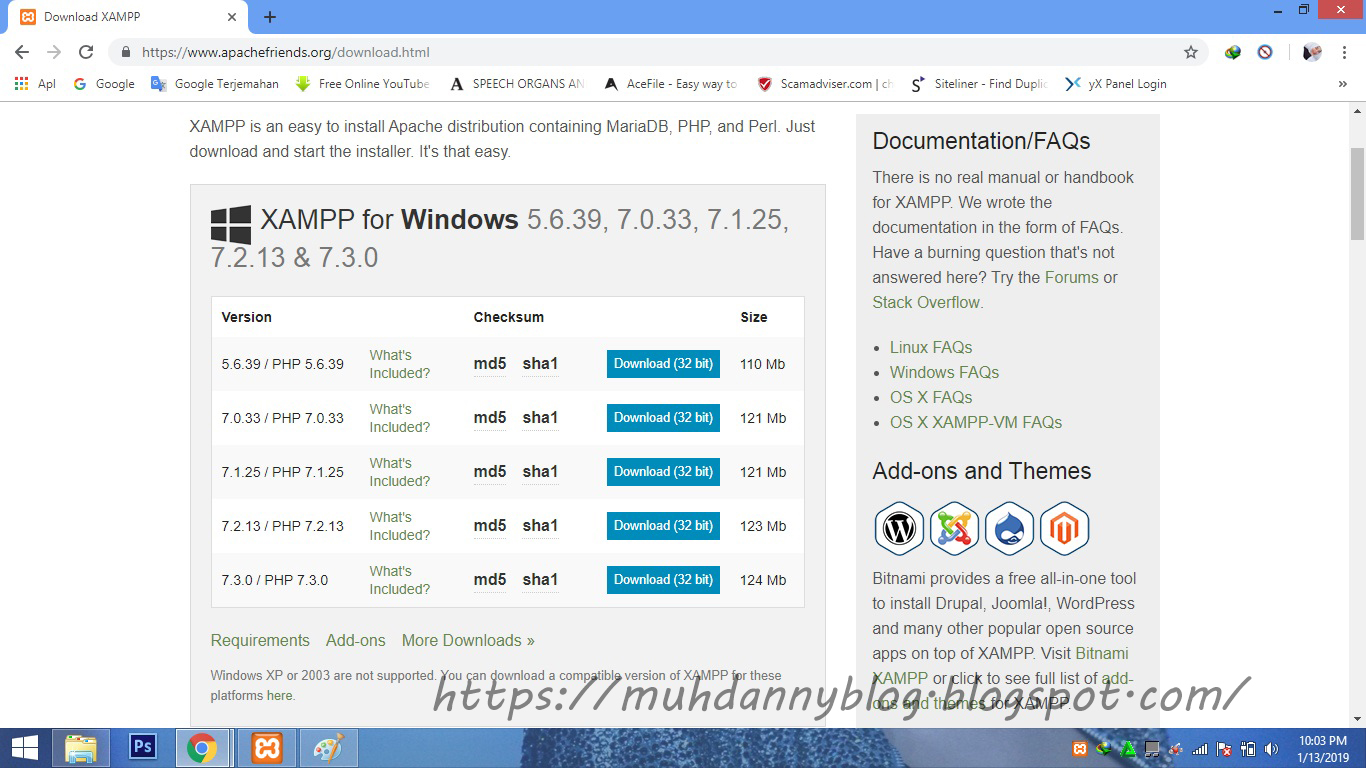The width and height of the screenshot is (1366, 768).
Task: Open What's Included for 7.0.33
Action: (399, 418)
